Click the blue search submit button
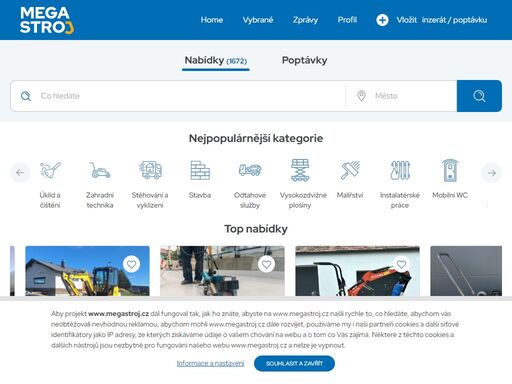This screenshot has height=384, width=512. [479, 96]
